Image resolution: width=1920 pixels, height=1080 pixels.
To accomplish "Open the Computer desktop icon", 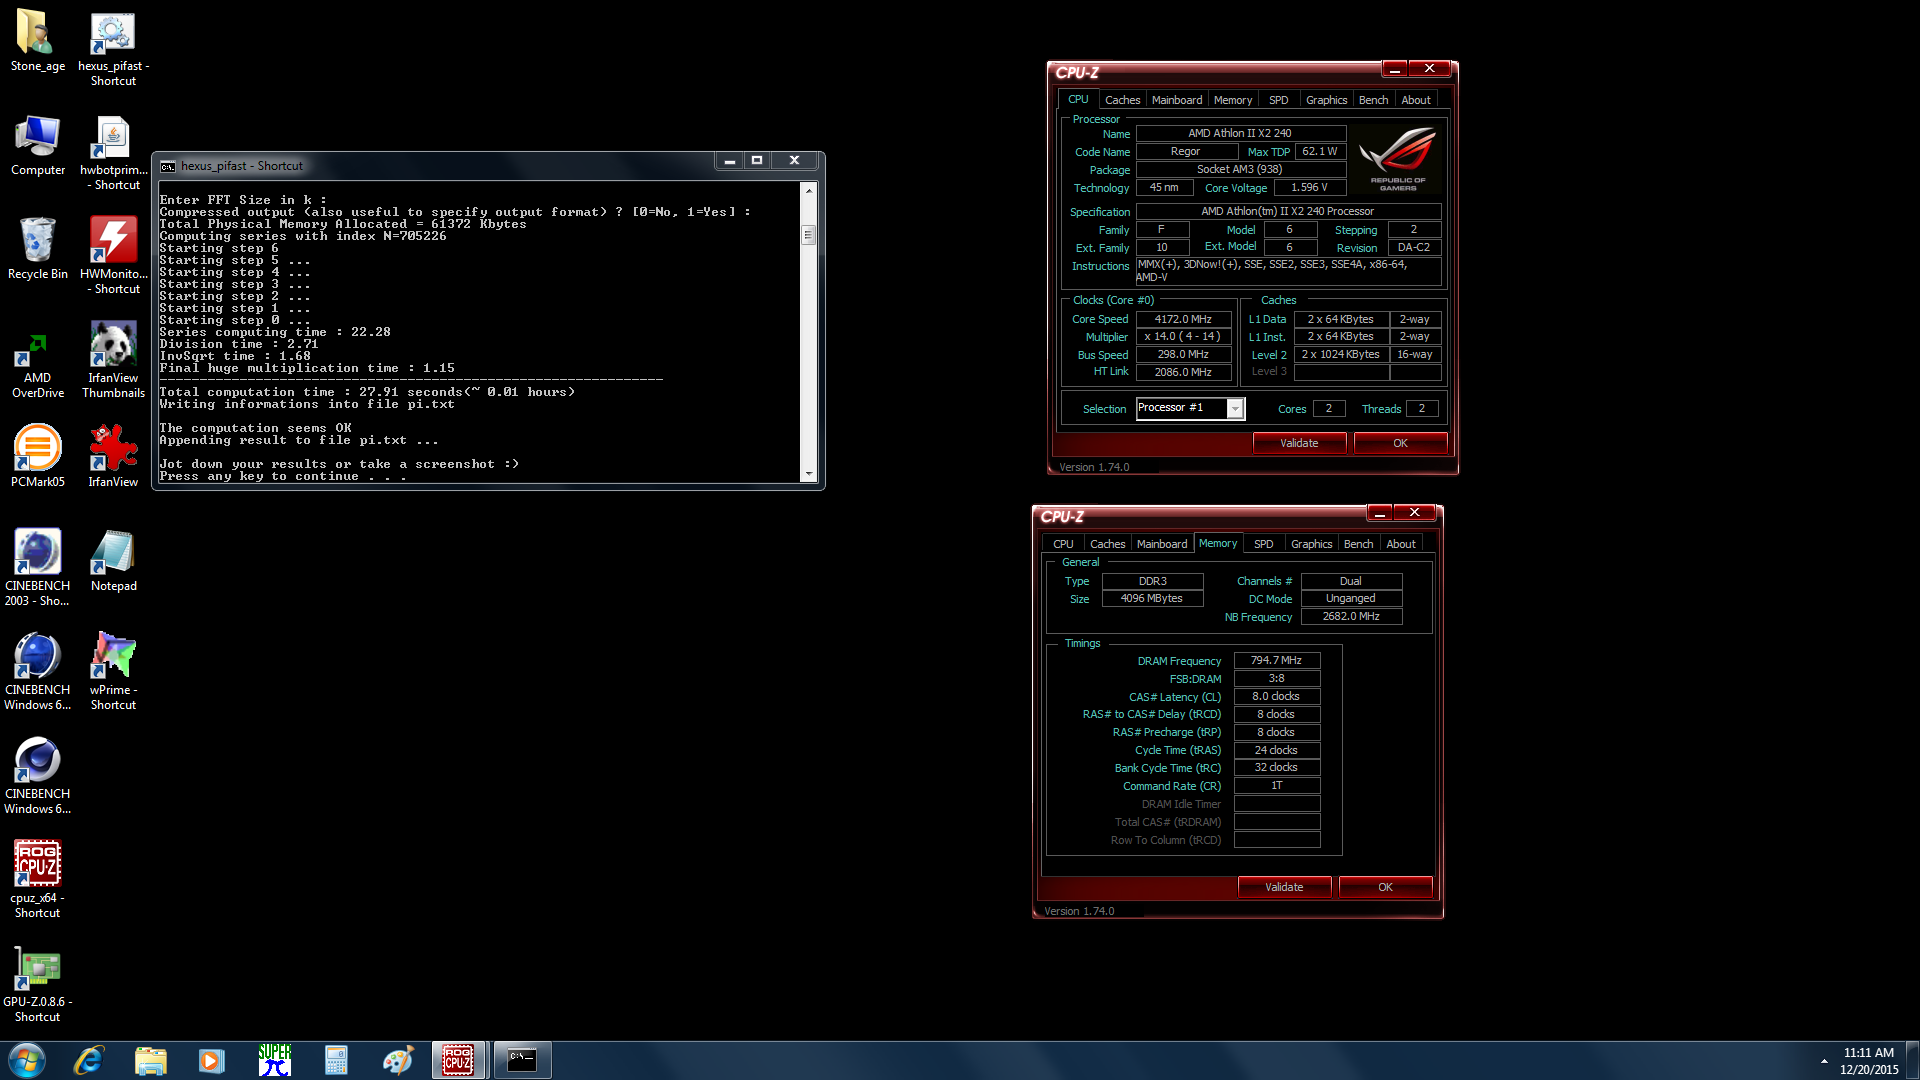I will [37, 145].
